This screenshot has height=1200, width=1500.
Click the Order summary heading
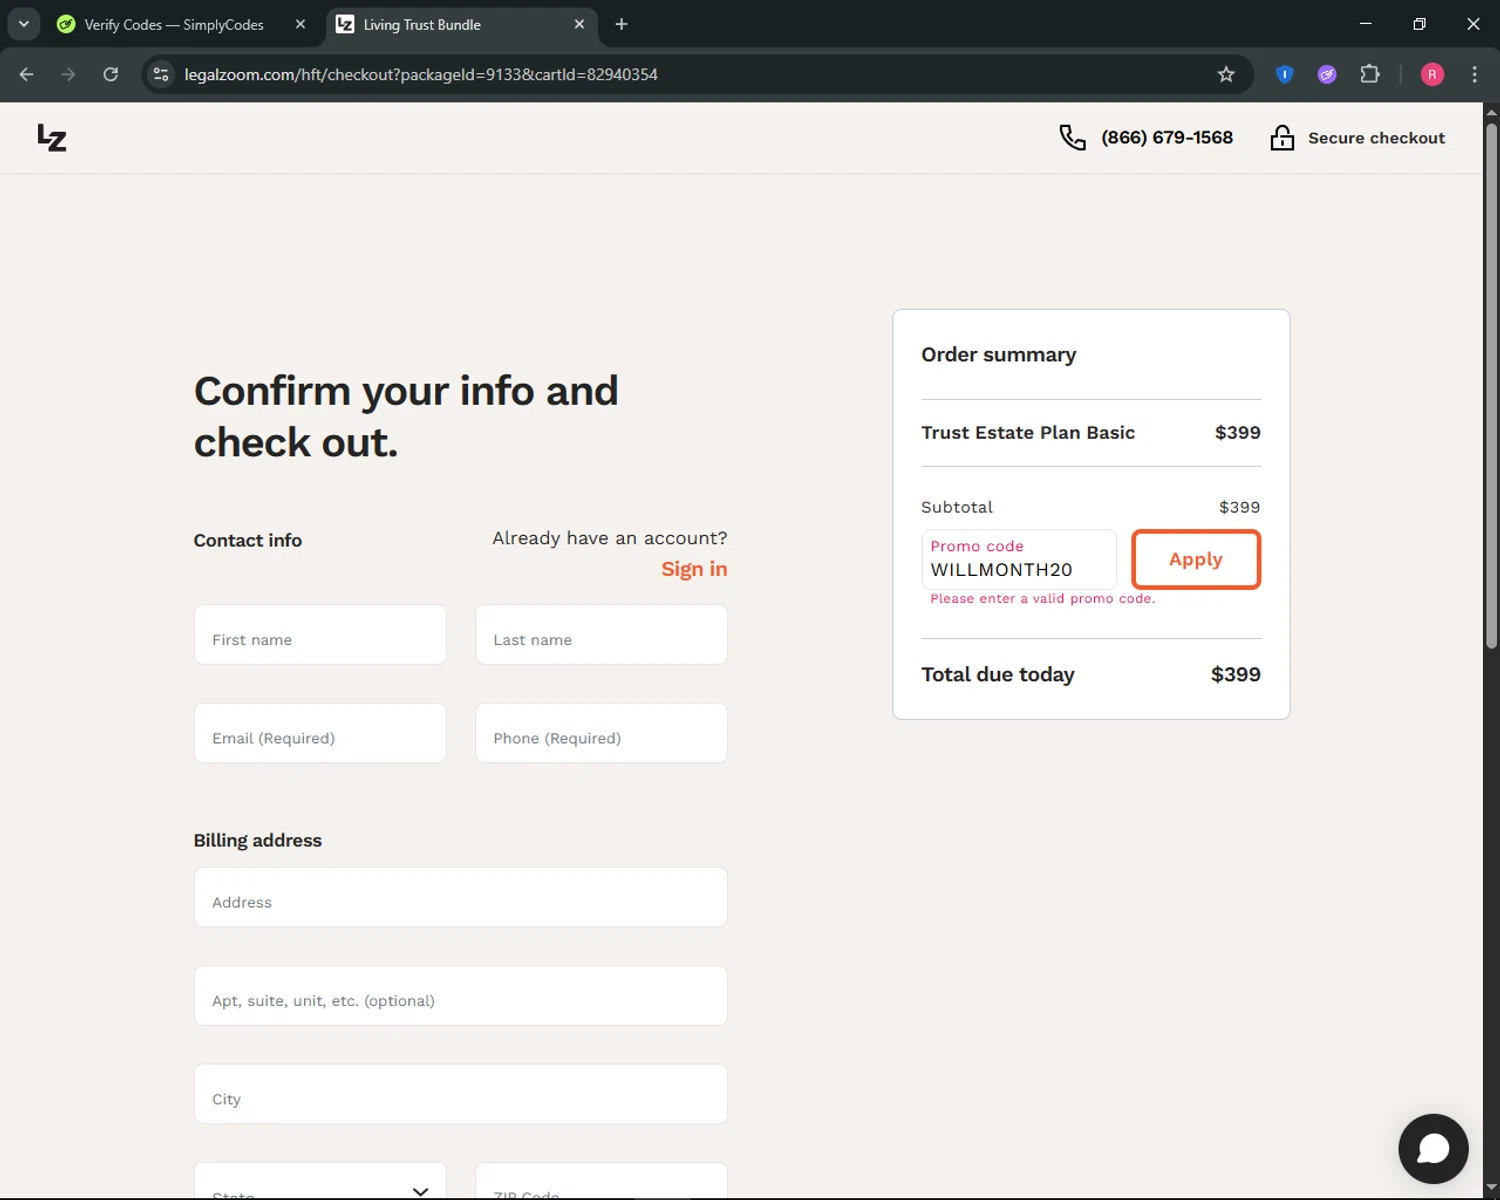click(998, 355)
